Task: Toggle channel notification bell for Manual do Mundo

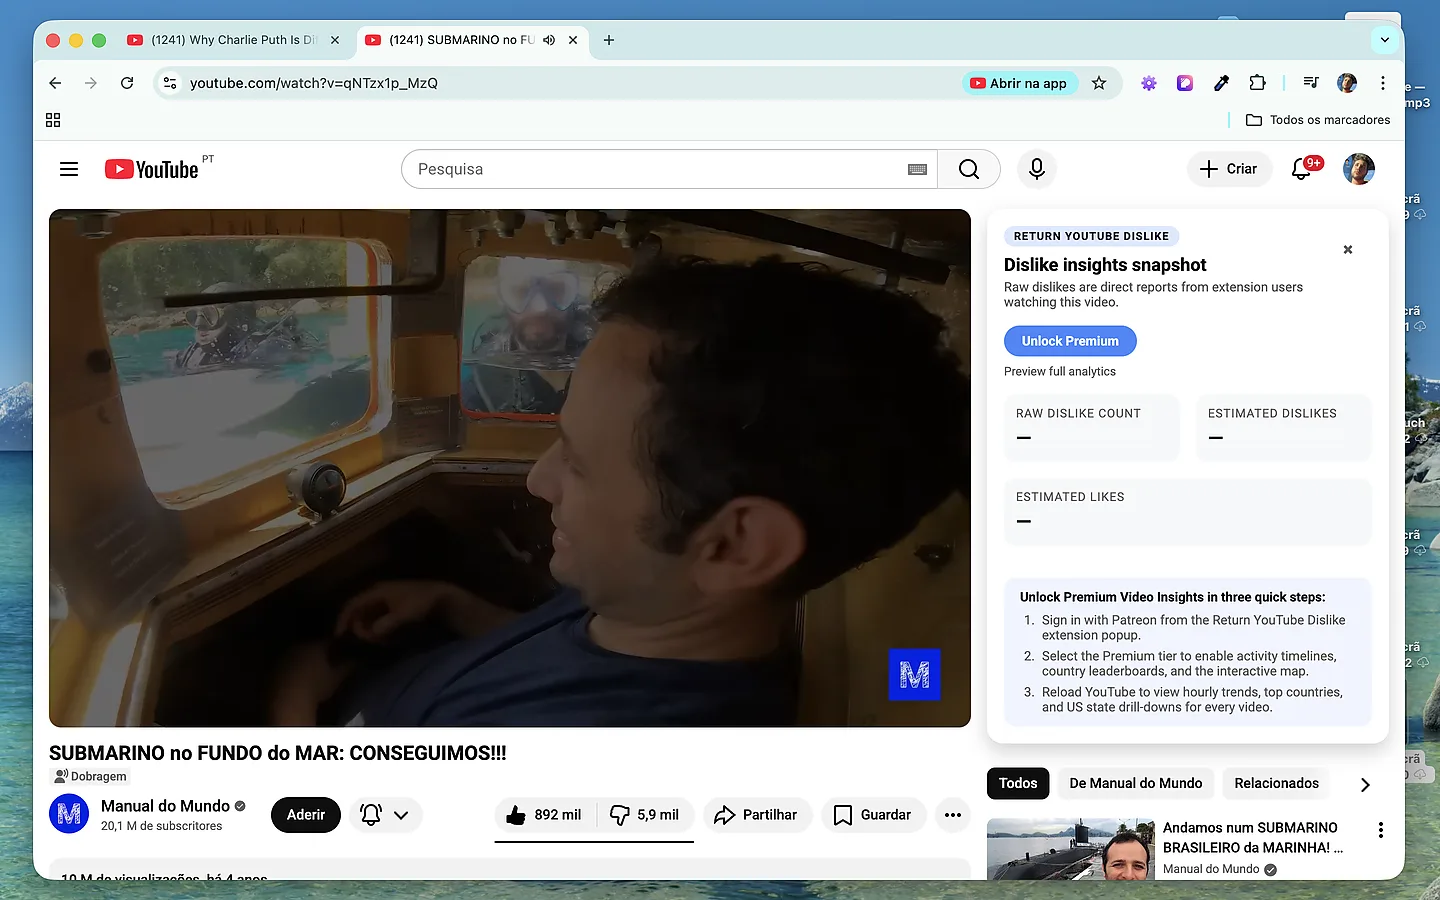Action: pos(385,815)
